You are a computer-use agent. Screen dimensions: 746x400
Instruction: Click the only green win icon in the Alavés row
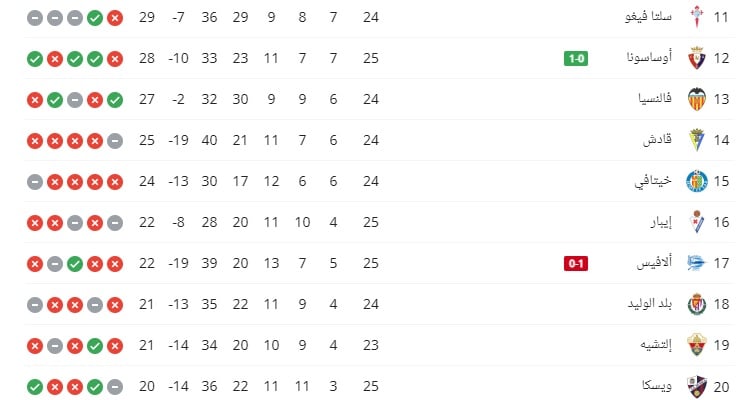[x=75, y=264]
